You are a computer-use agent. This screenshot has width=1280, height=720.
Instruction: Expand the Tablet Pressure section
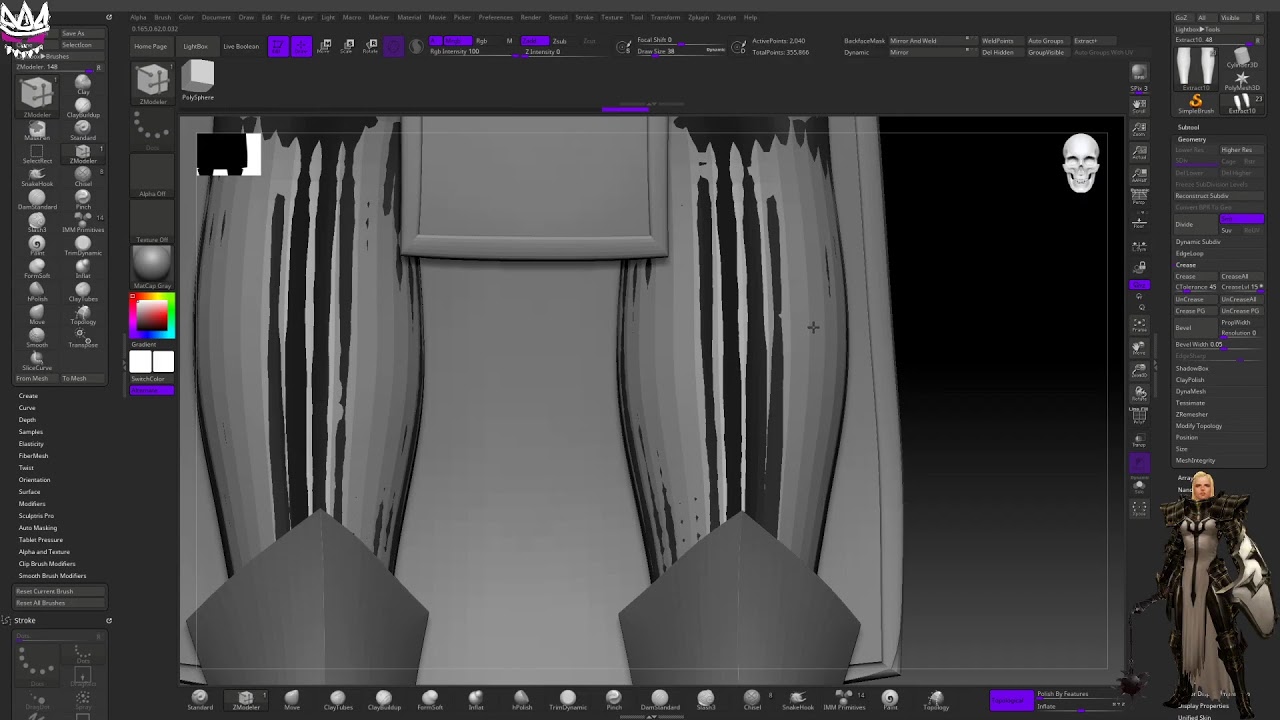pyautogui.click(x=40, y=540)
